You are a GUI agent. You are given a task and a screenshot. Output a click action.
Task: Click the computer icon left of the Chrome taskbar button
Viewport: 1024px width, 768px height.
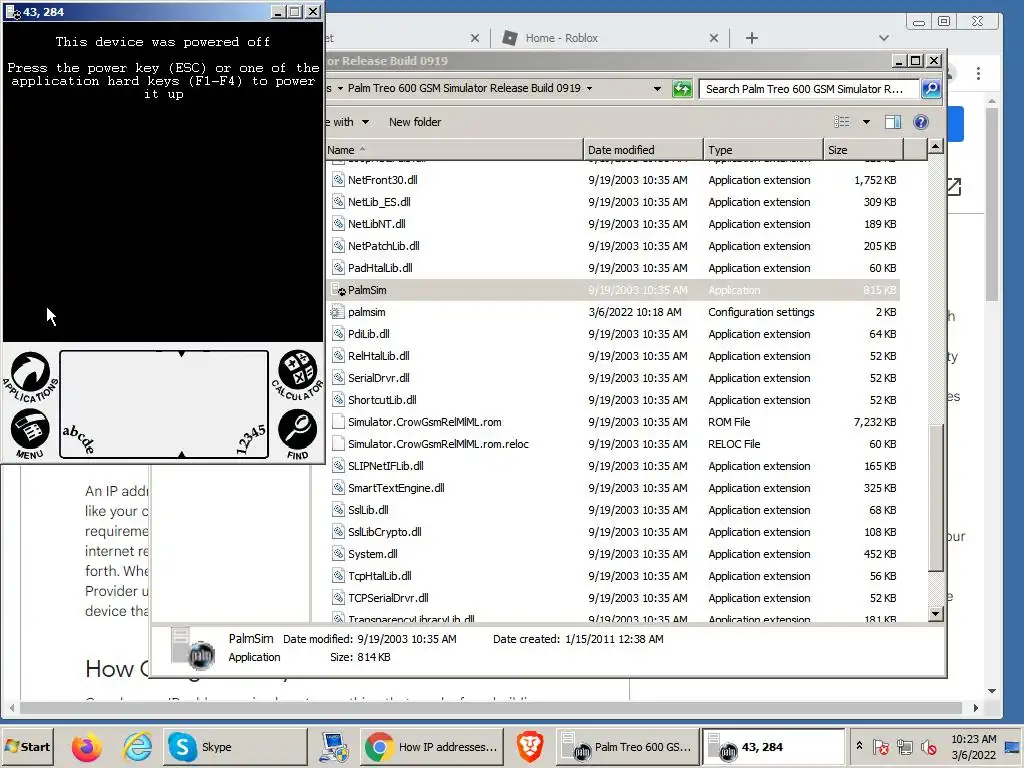pos(334,746)
